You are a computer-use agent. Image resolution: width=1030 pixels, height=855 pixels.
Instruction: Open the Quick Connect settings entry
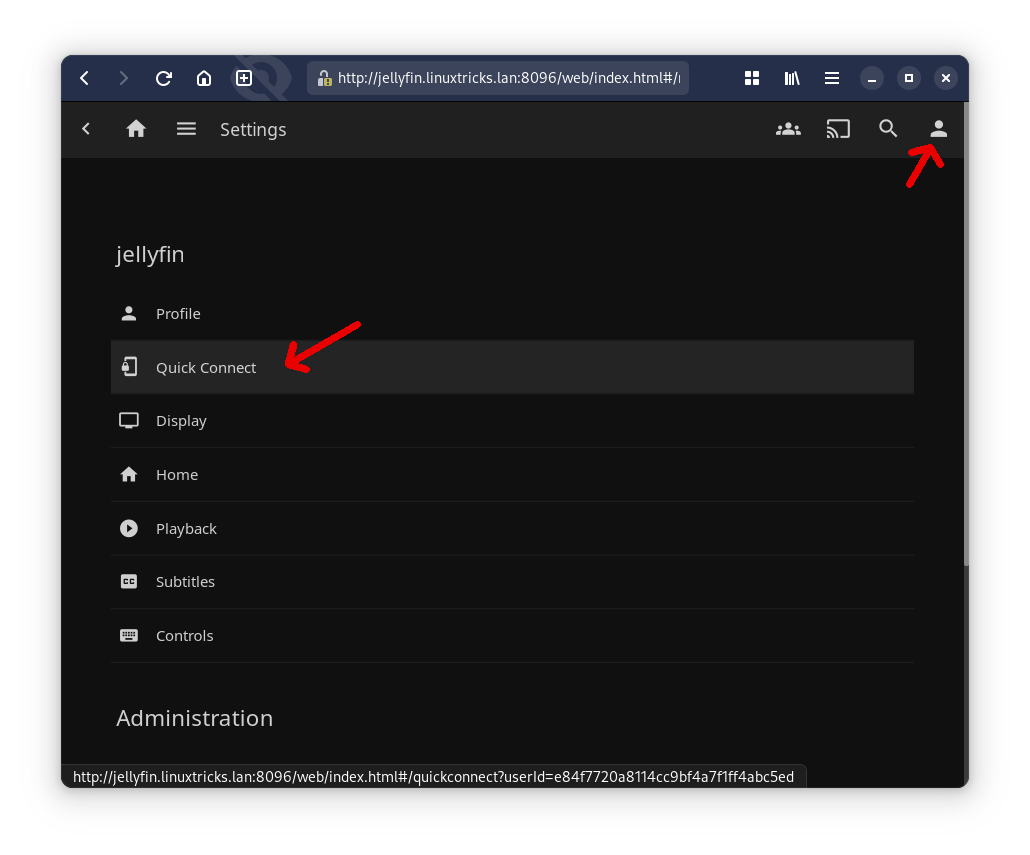tap(512, 367)
